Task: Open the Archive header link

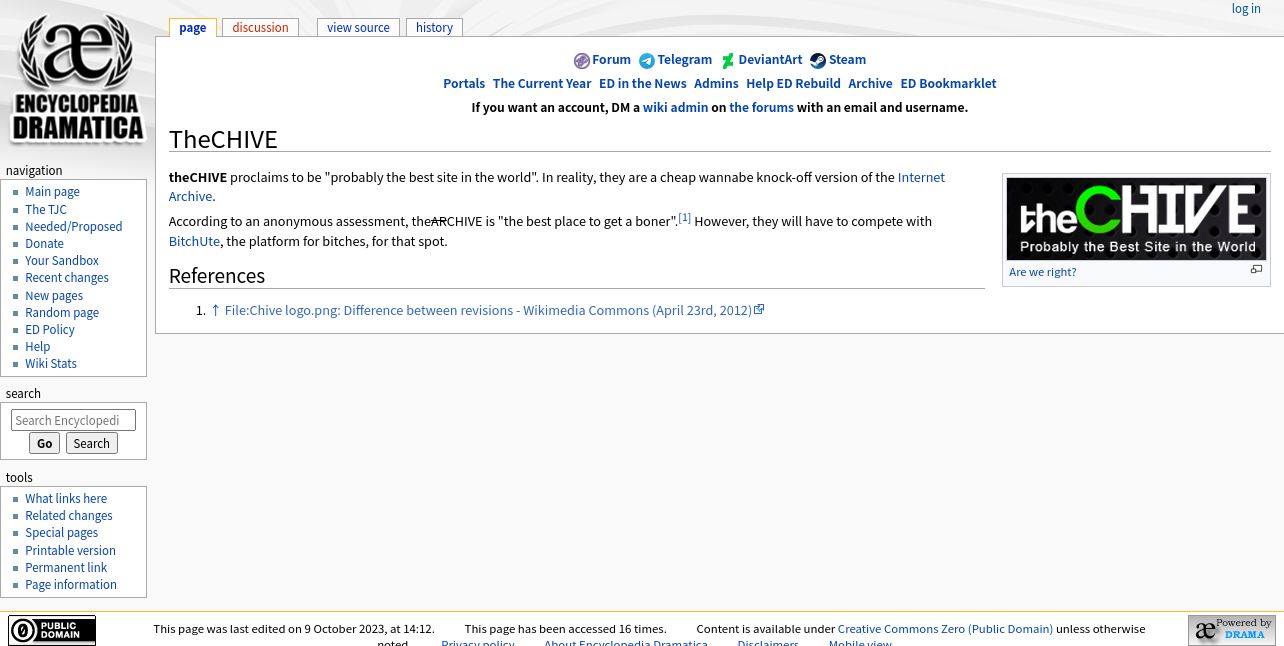Action: pos(870,84)
